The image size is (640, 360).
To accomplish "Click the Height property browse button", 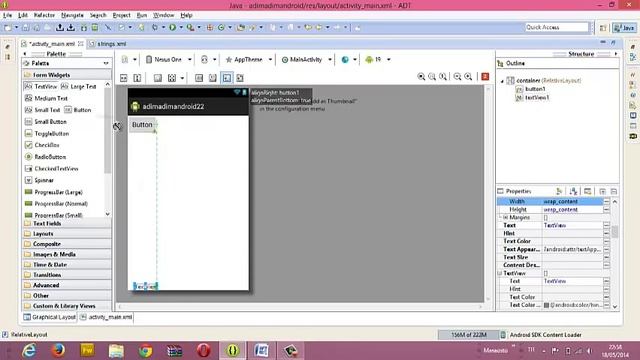I will coord(606,209).
